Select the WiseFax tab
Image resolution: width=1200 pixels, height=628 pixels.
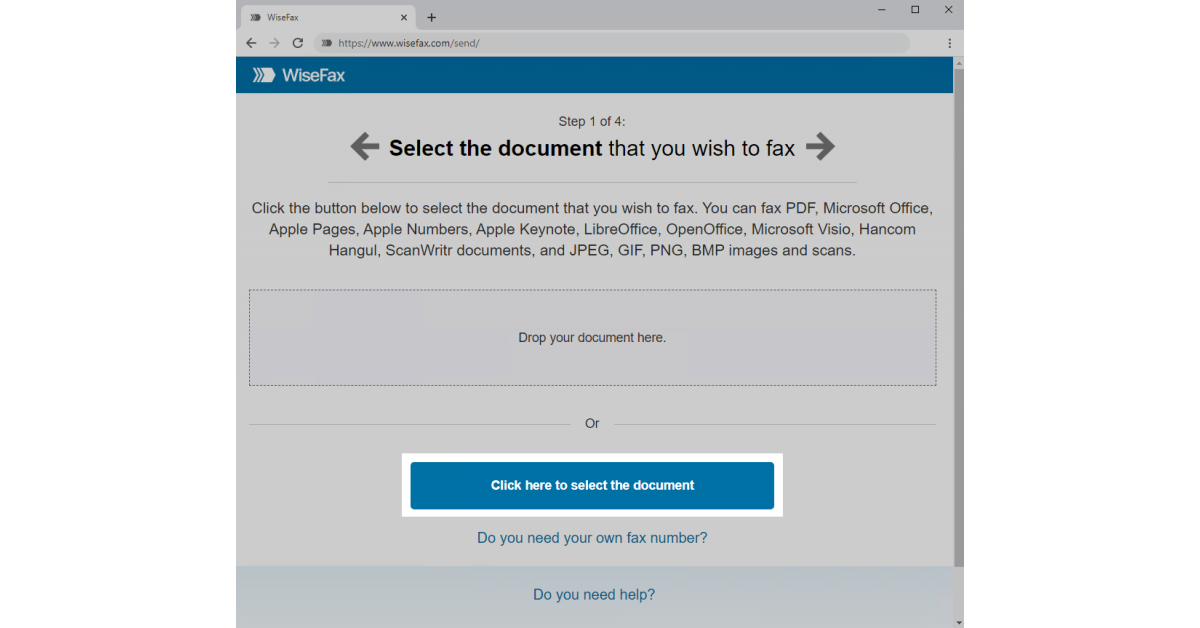coord(328,17)
